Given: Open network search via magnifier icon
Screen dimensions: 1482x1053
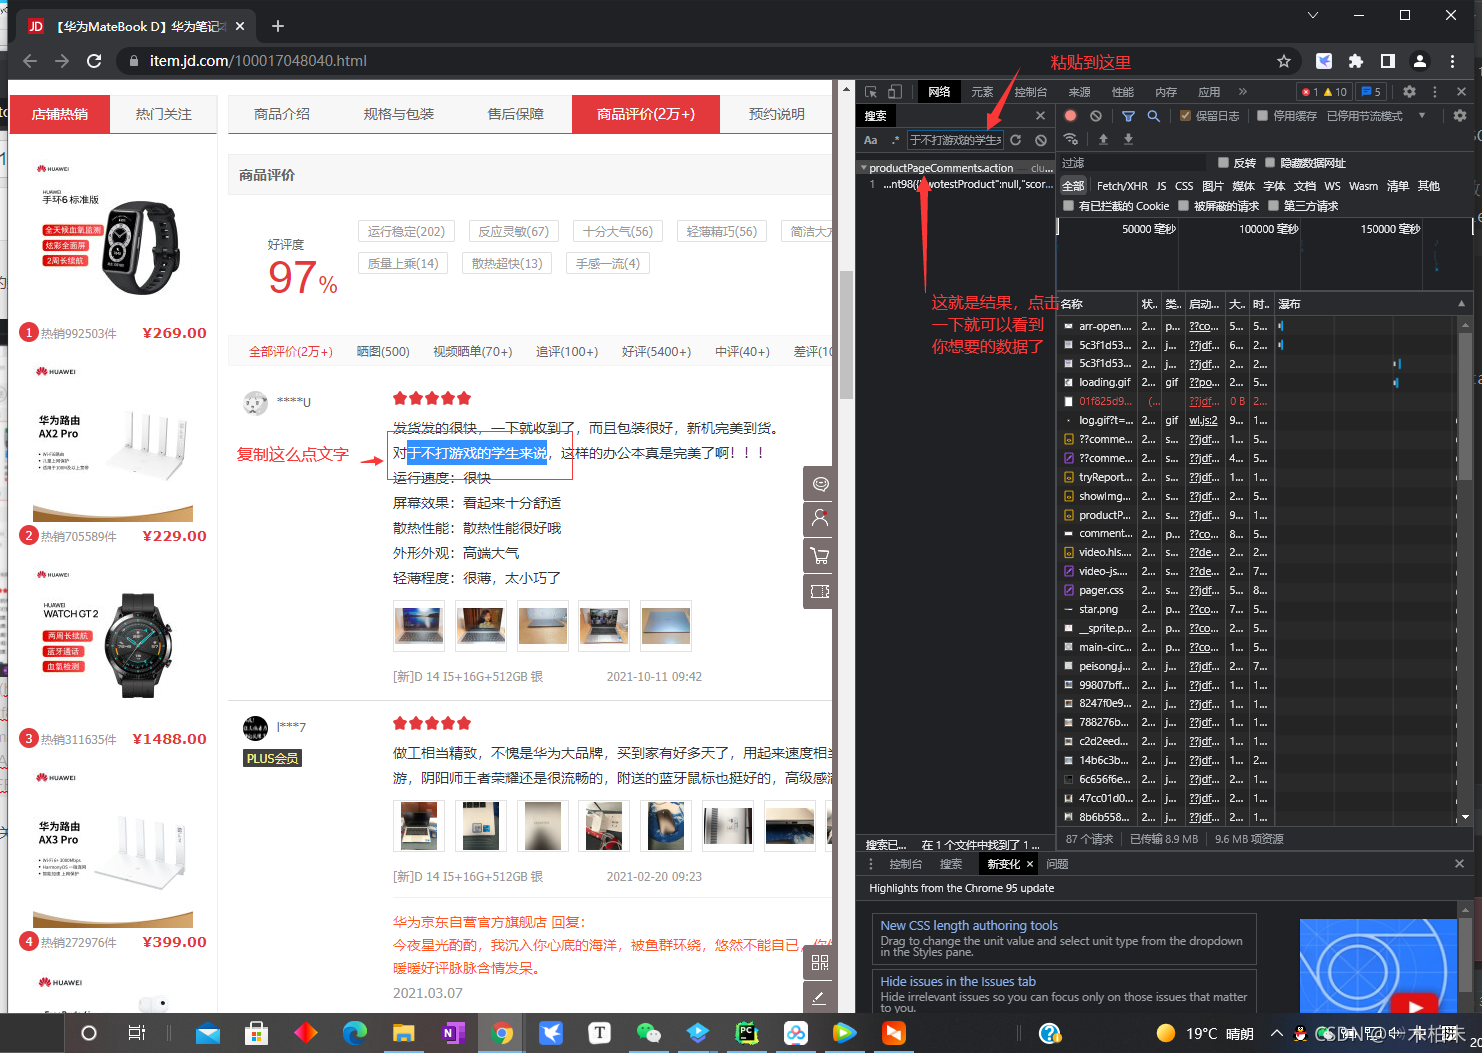Looking at the screenshot, I should click(1153, 116).
